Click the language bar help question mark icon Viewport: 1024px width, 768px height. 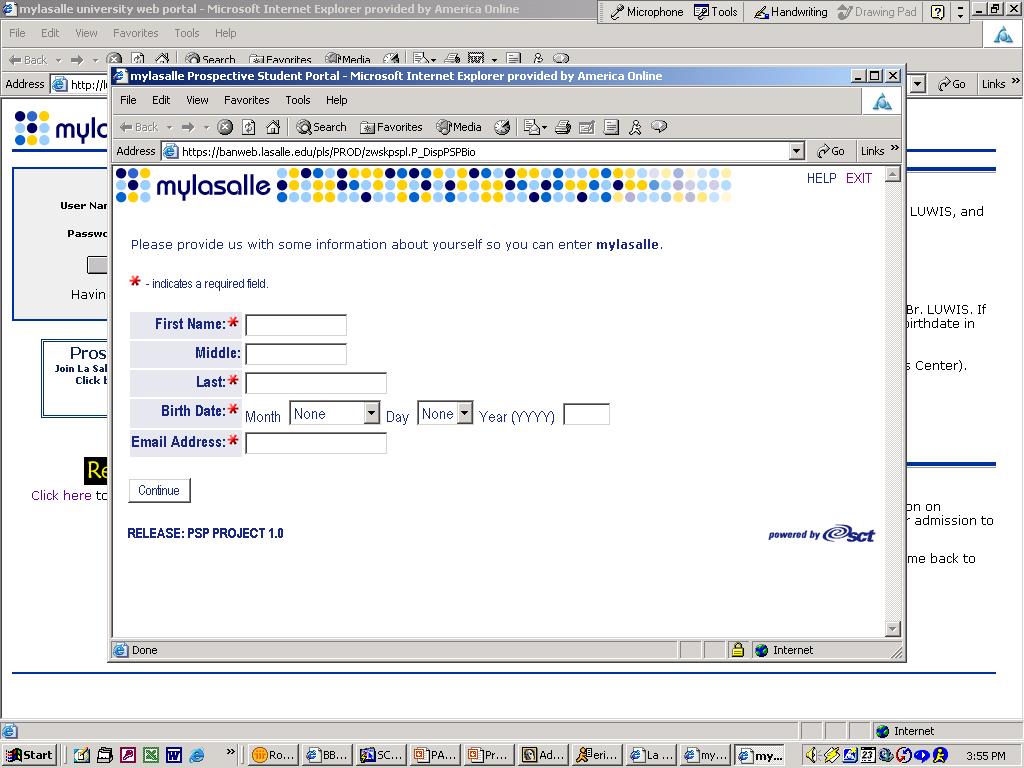[938, 12]
